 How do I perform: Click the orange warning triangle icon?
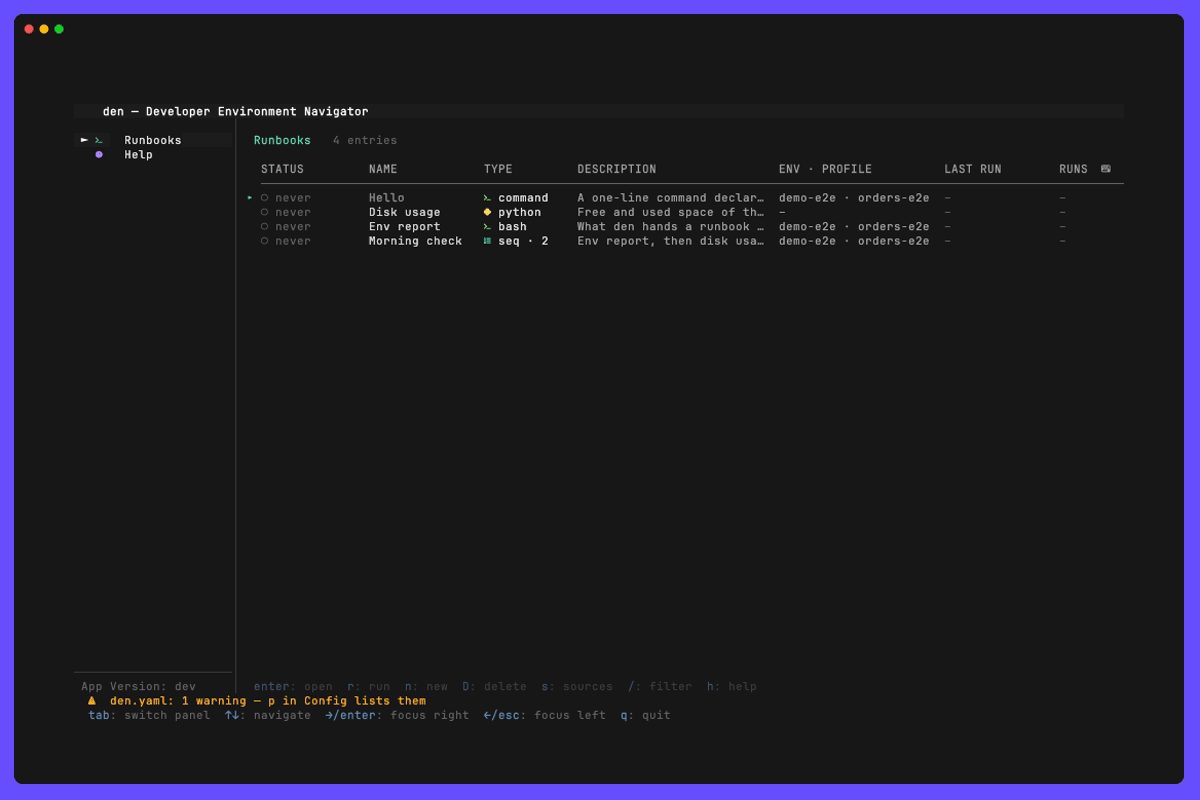coord(92,700)
